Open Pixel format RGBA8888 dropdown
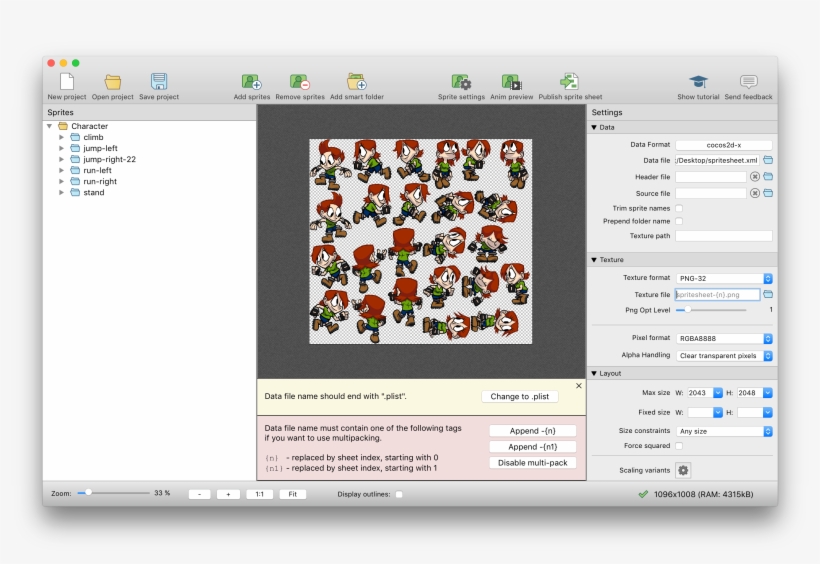Viewport: 820px width, 564px height. click(x=724, y=339)
